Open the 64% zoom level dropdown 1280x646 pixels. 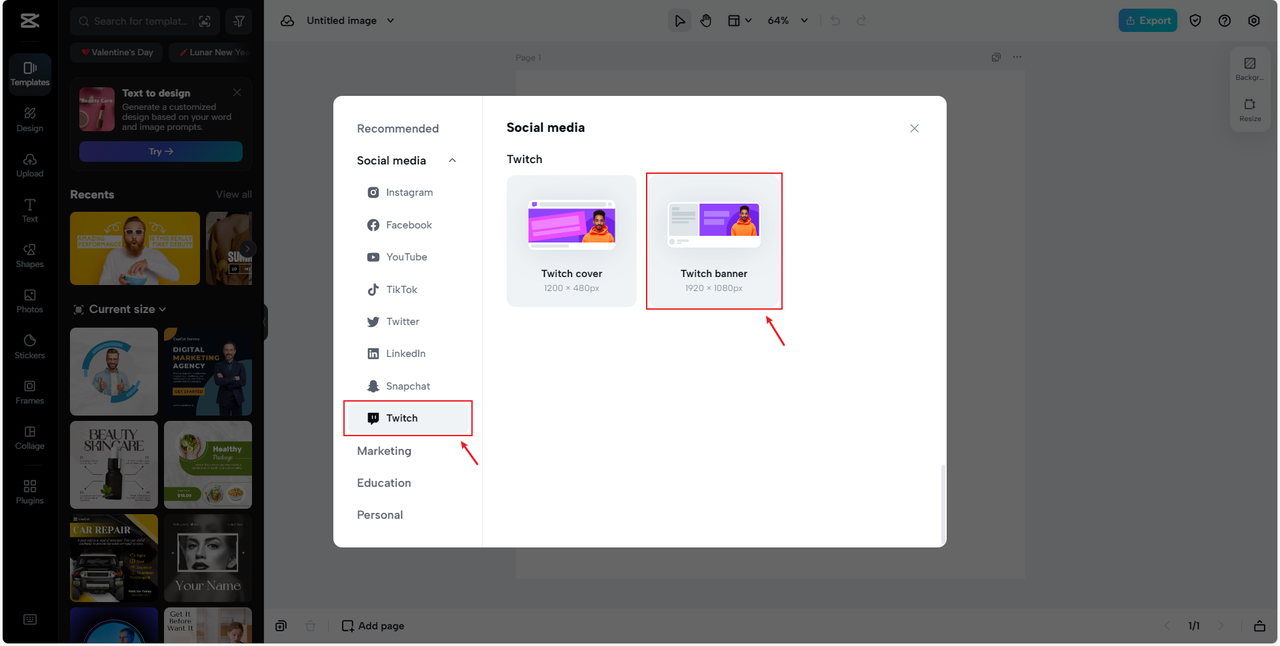(788, 20)
